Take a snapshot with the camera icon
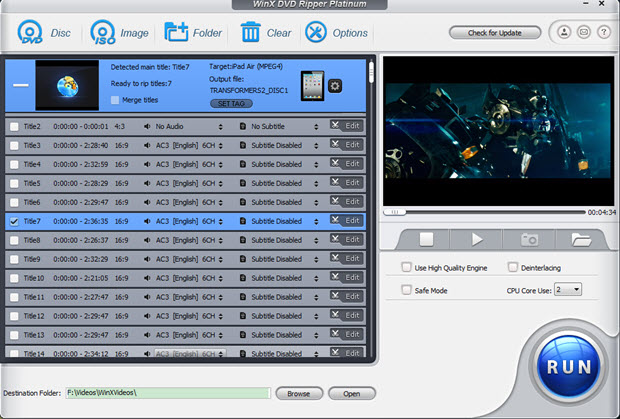 coord(529,239)
